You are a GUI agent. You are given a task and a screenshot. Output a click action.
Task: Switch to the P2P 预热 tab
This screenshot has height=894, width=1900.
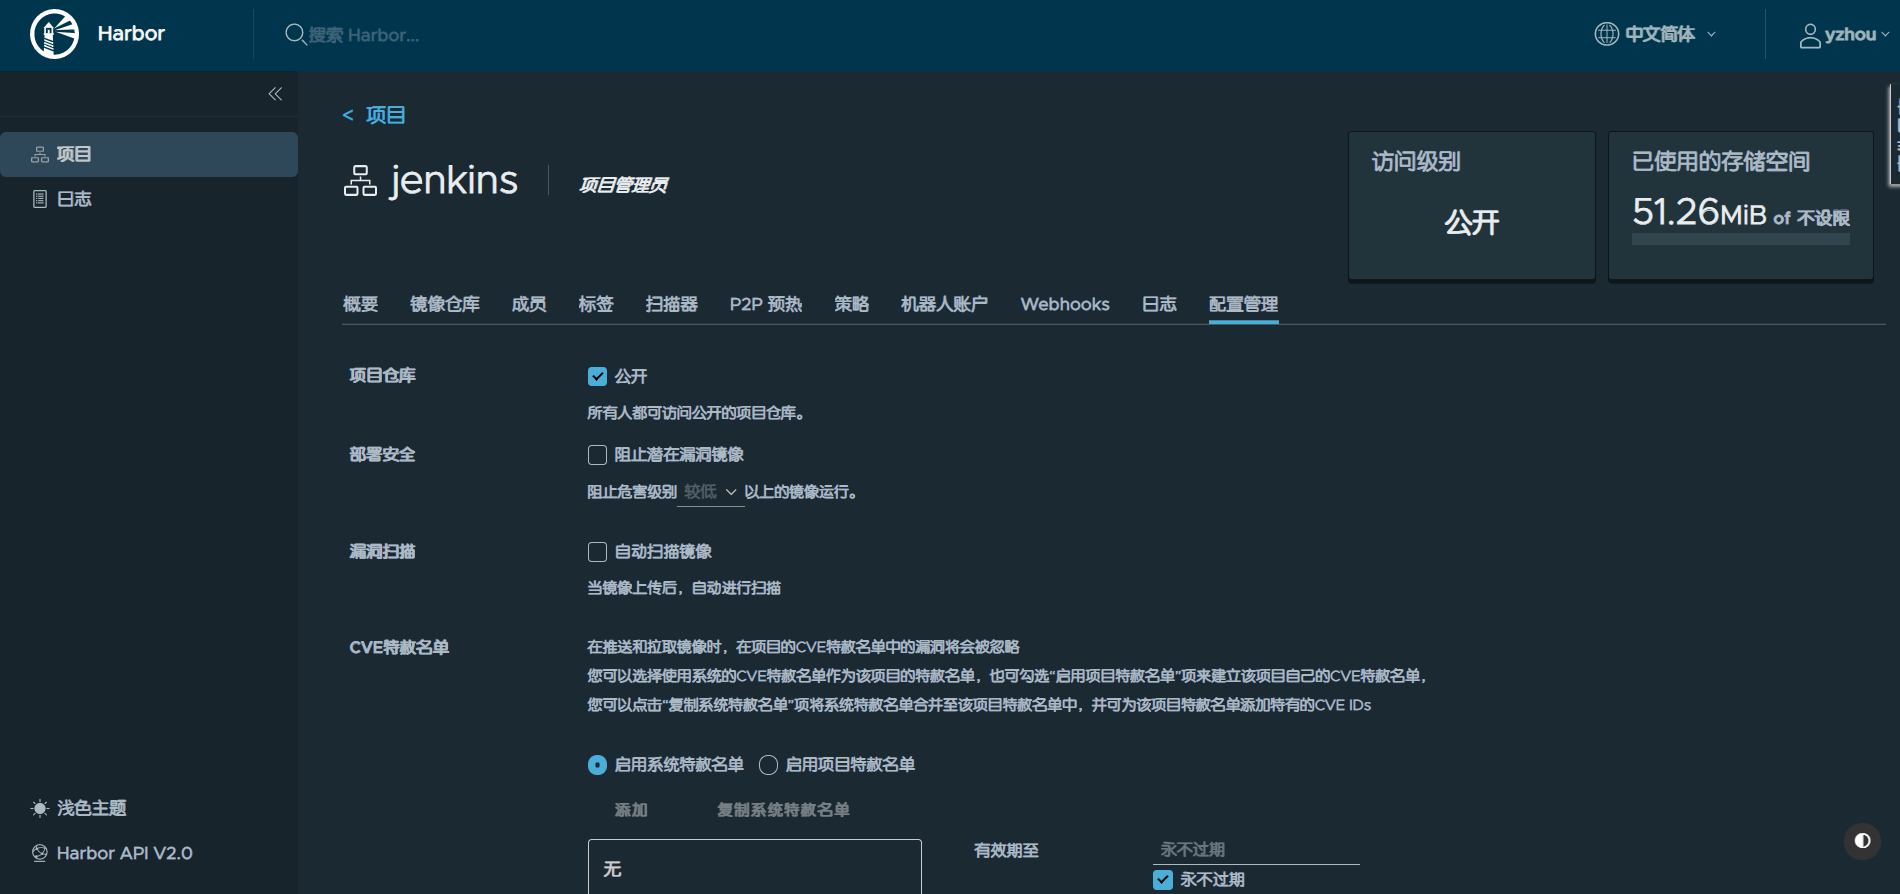tap(766, 304)
